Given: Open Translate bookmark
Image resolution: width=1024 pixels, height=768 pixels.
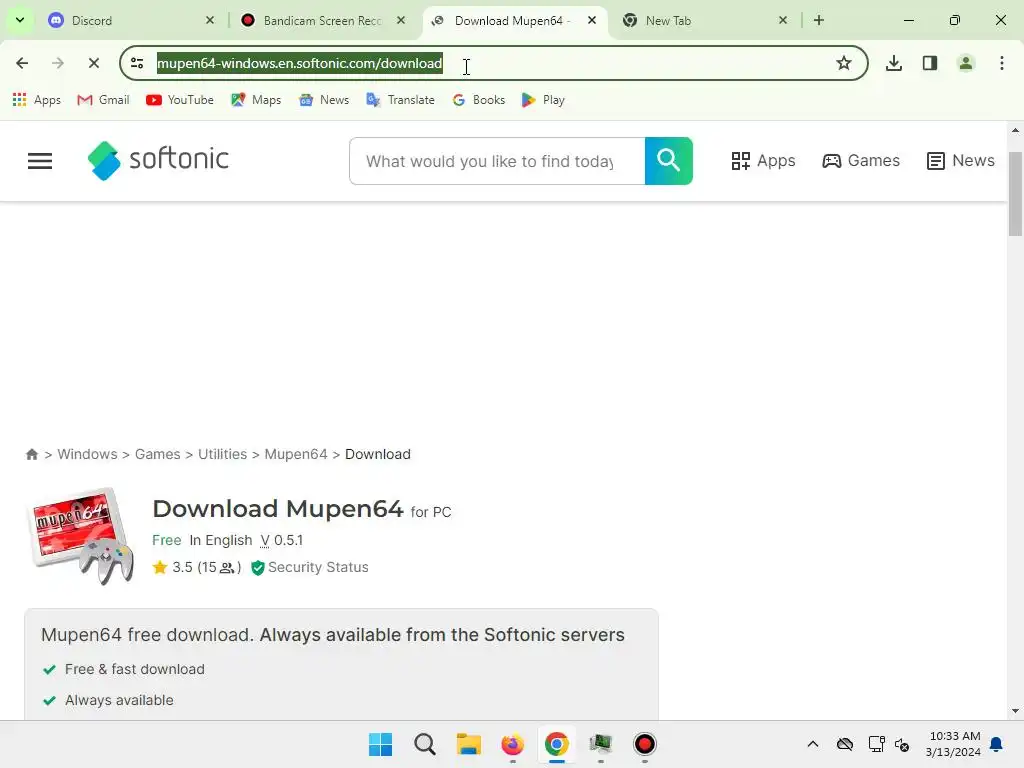Looking at the screenshot, I should point(400,100).
